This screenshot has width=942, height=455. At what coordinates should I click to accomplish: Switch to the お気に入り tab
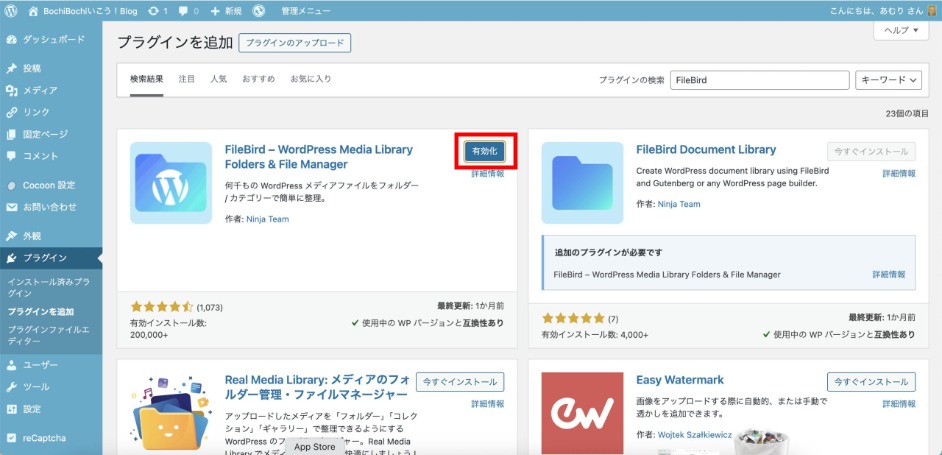[311, 79]
